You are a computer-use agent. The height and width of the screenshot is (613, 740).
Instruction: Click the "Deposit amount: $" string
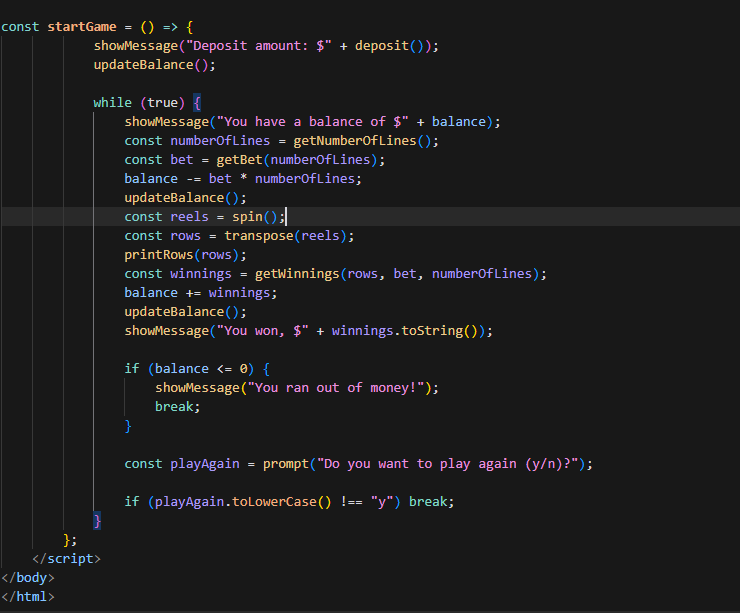tap(259, 46)
